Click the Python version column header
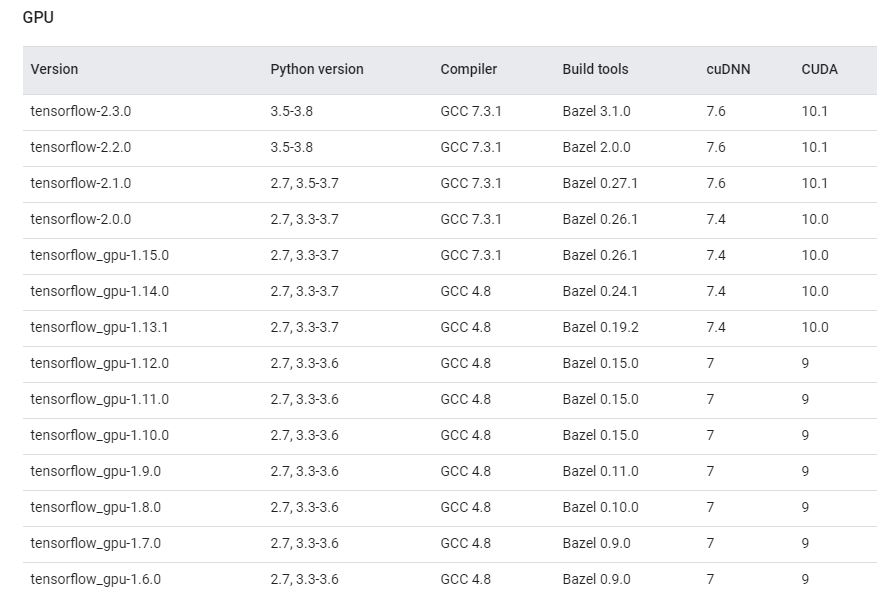The image size is (880, 592). (x=317, y=69)
